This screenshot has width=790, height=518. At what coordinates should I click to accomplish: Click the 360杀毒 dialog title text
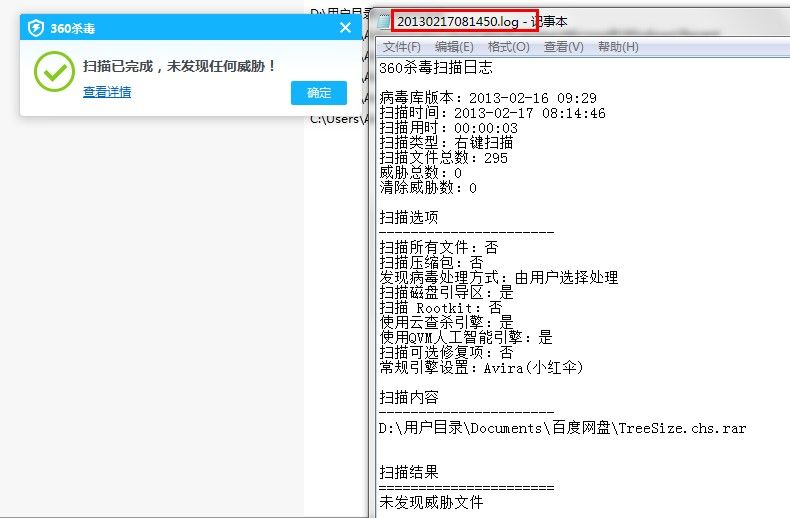pyautogui.click(x=73, y=28)
